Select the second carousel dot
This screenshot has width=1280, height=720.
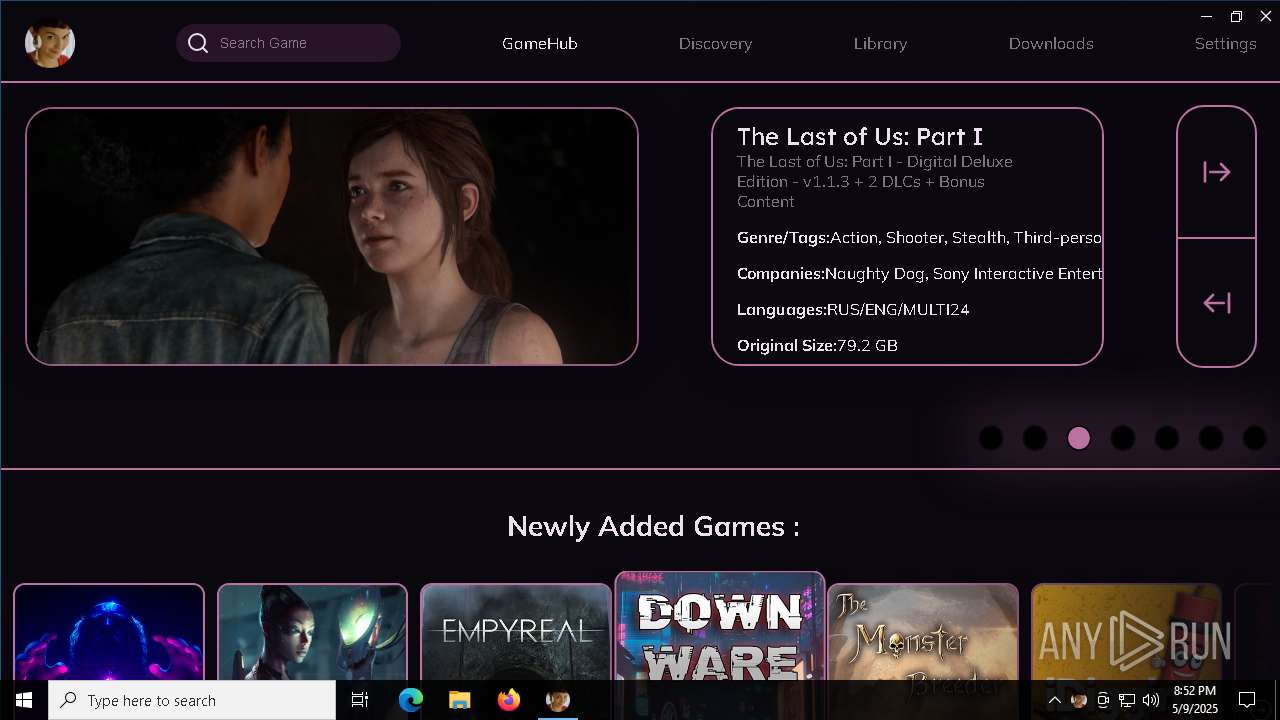click(1035, 438)
